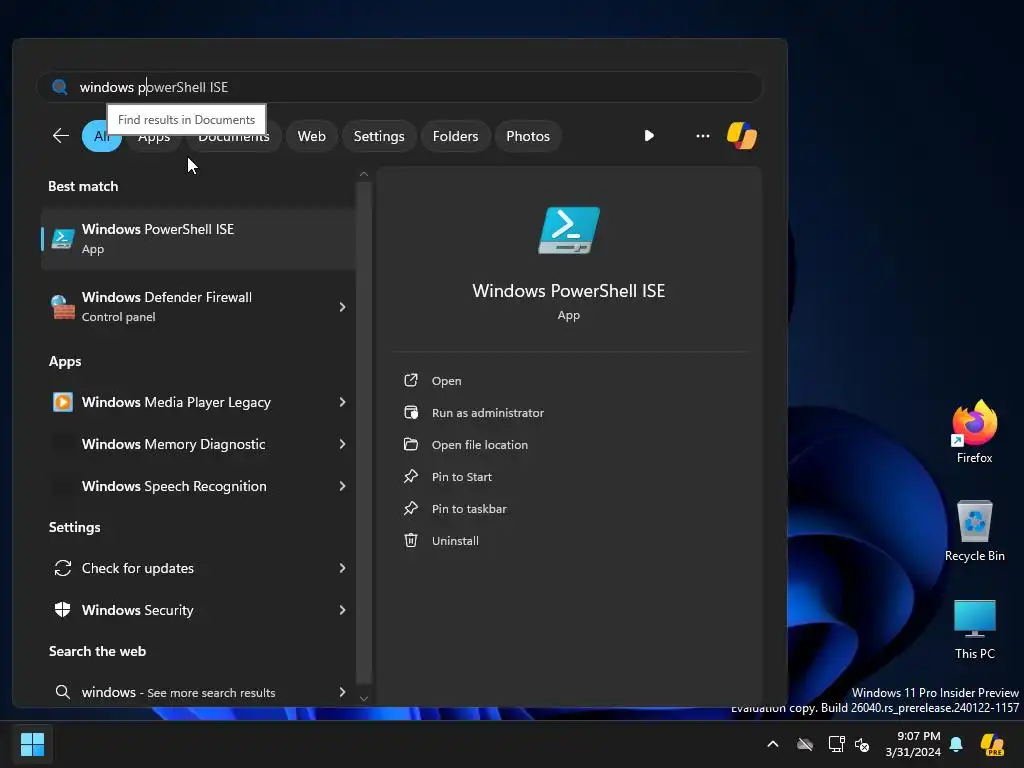Click the results list scrollbar
1024x768 pixels.
(364, 432)
